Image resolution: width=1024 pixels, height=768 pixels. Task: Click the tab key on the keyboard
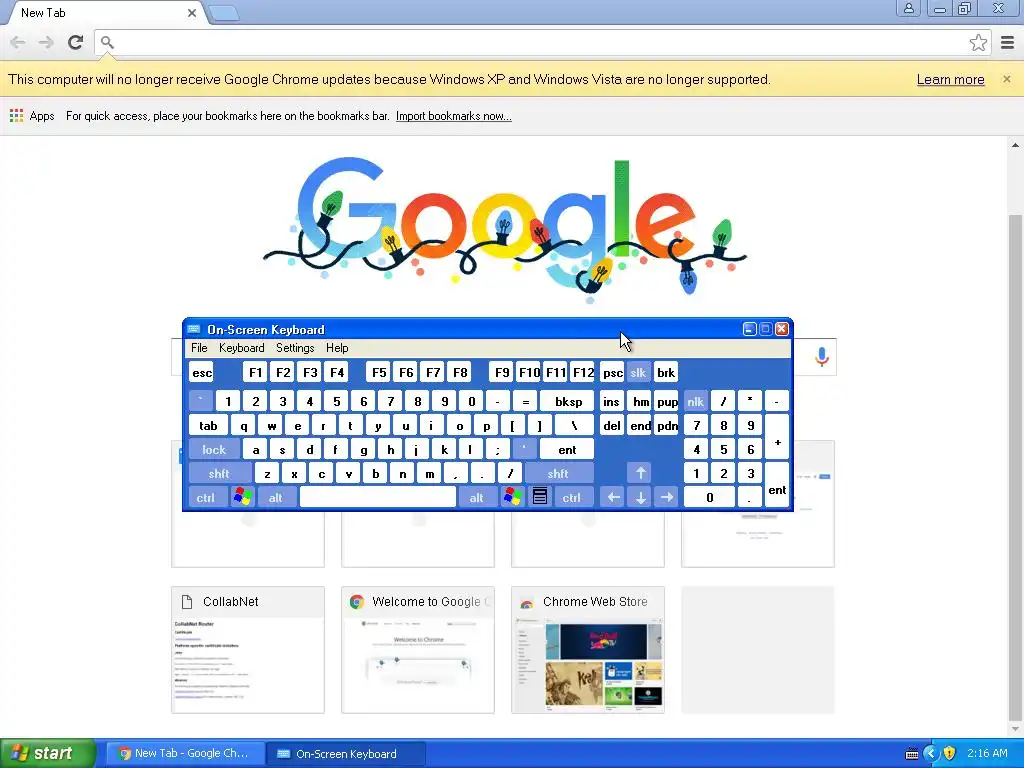(208, 425)
